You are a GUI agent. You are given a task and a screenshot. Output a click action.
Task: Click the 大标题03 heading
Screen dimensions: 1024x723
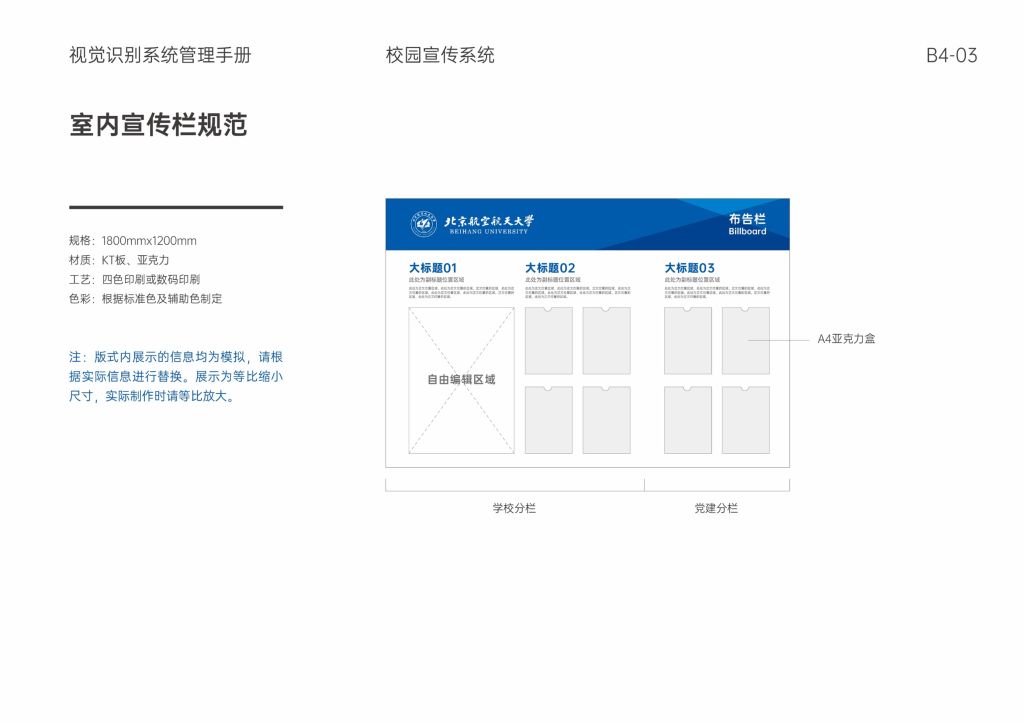pyautogui.click(x=690, y=268)
